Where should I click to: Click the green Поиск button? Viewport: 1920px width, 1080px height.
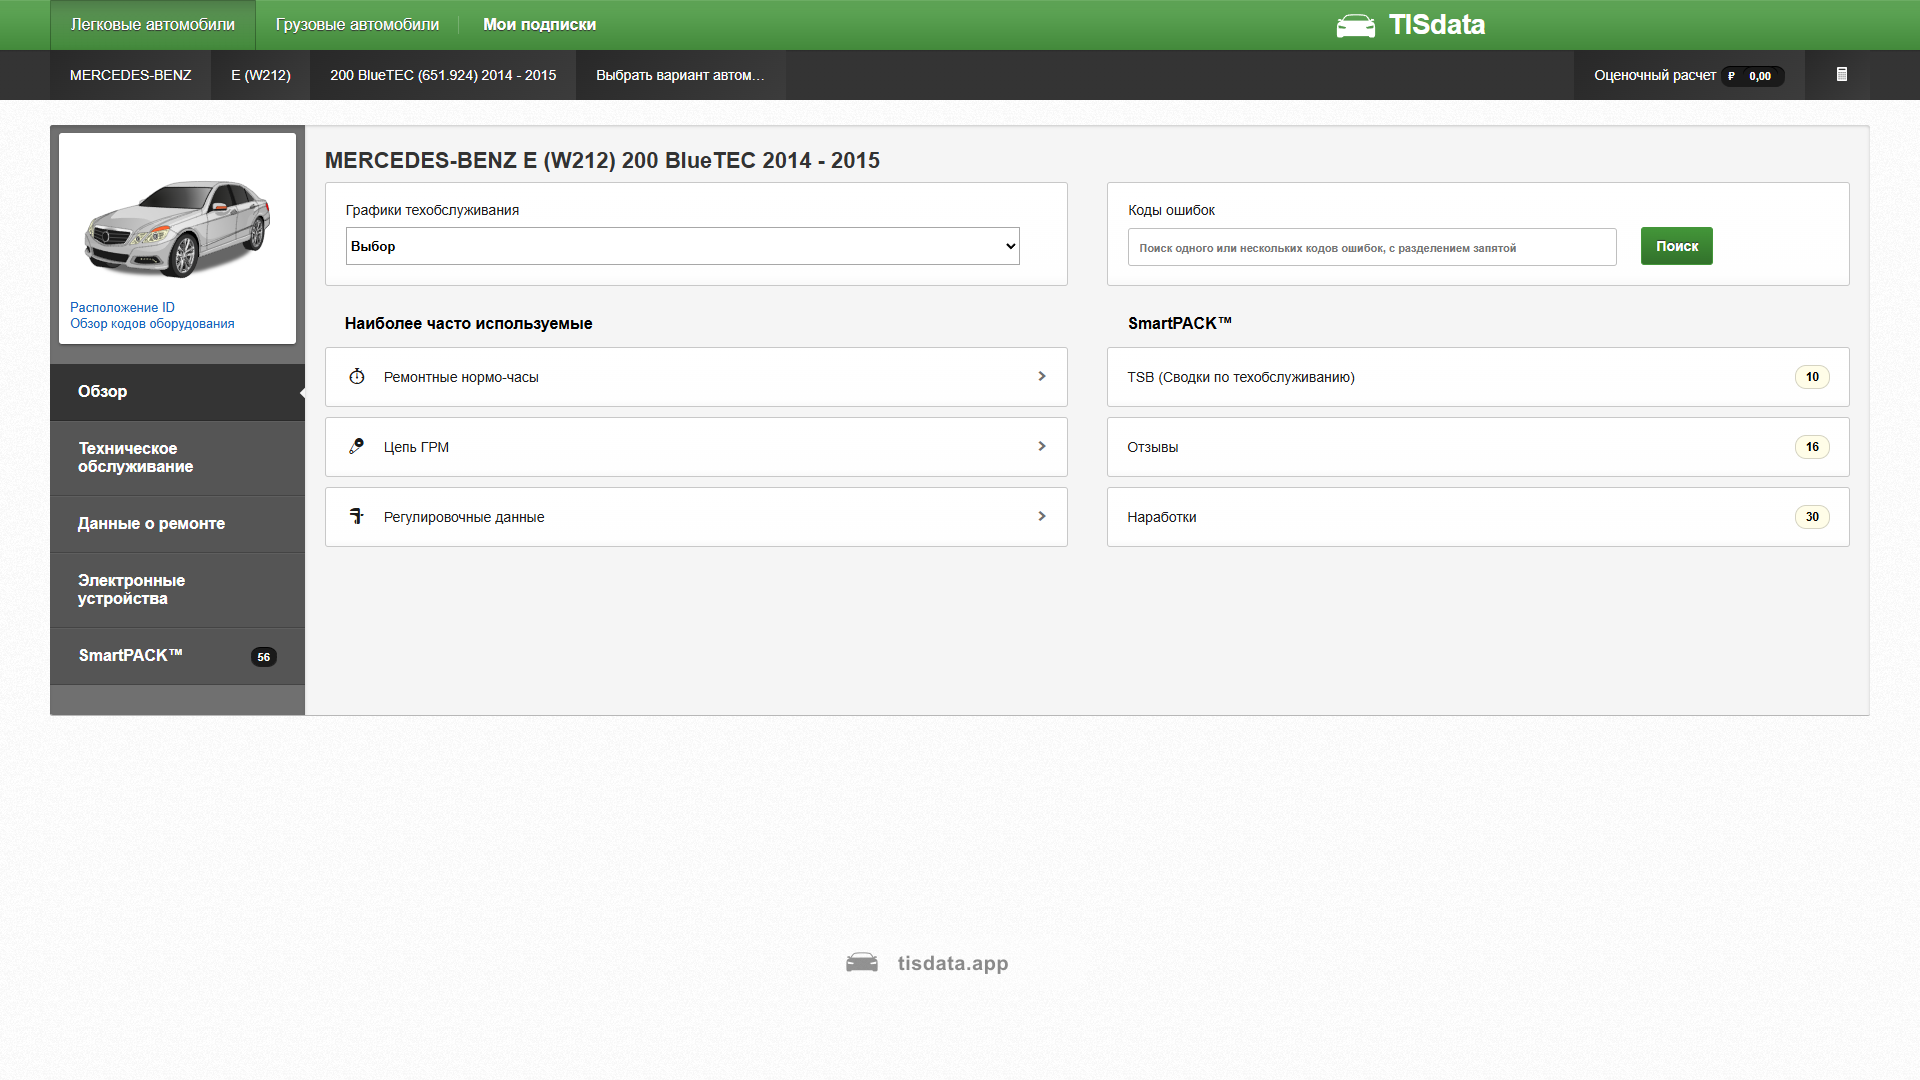point(1676,246)
